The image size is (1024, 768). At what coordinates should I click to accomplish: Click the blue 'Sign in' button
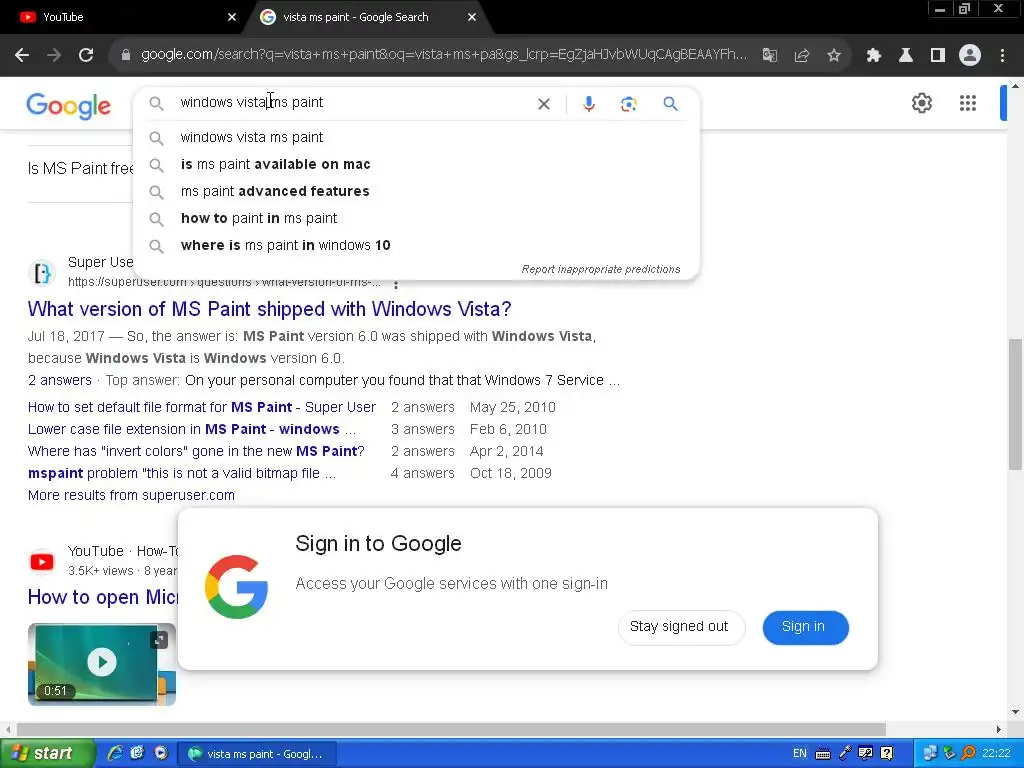click(805, 627)
